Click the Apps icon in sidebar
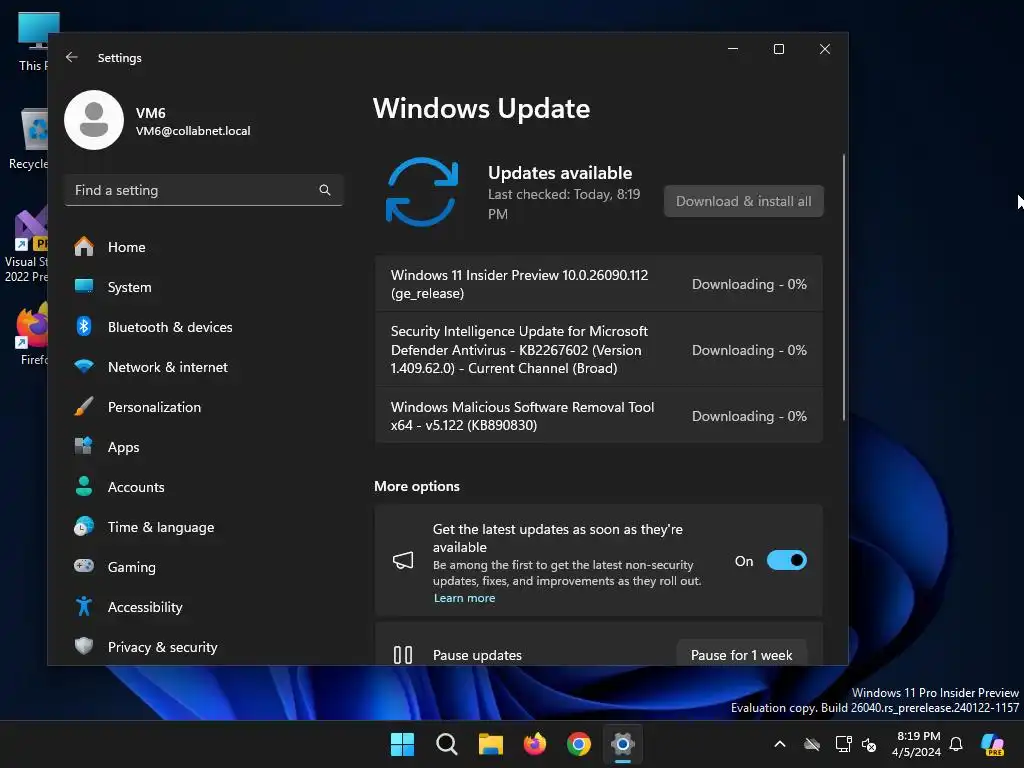 tap(84, 447)
